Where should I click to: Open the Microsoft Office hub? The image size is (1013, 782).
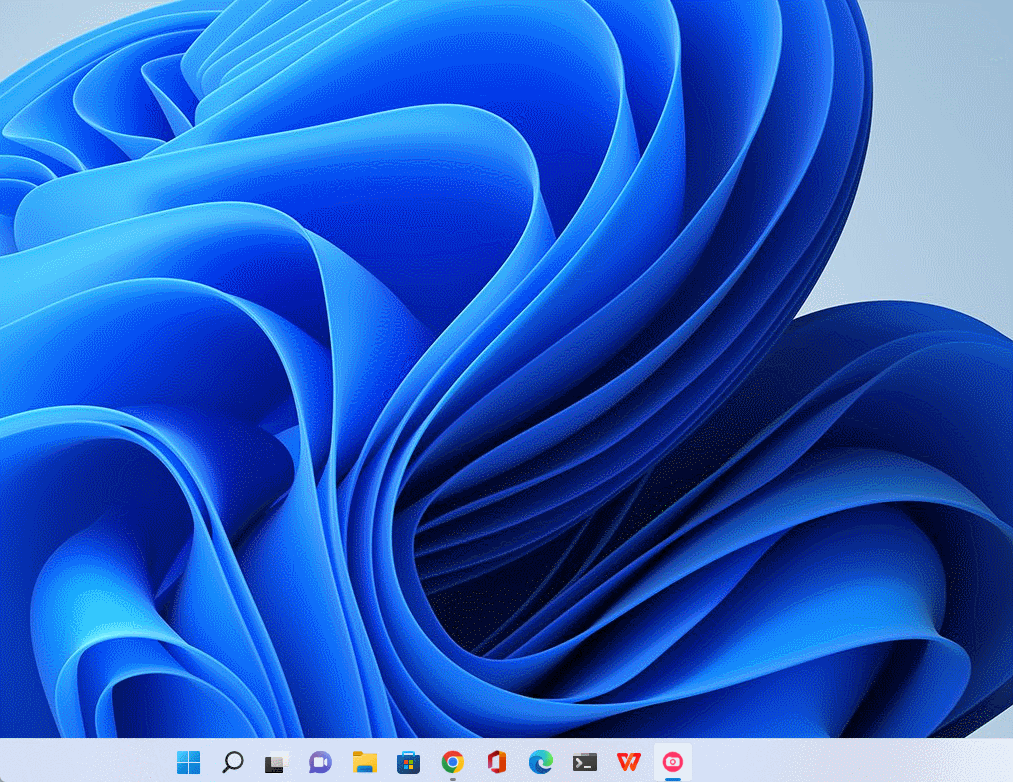(496, 762)
